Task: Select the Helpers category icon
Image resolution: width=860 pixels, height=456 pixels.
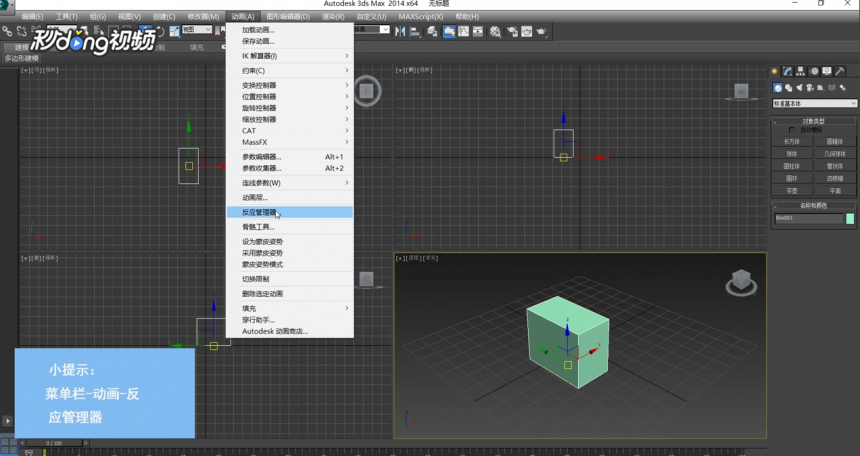Action: tap(821, 88)
